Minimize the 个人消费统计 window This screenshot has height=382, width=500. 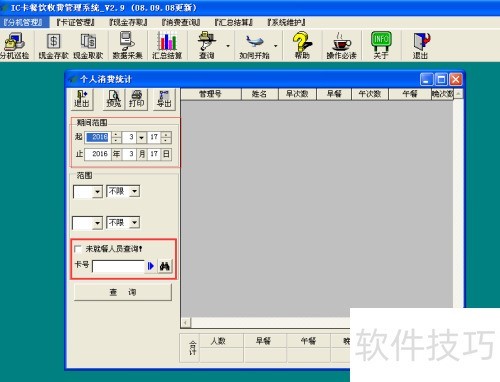click(x=426, y=79)
